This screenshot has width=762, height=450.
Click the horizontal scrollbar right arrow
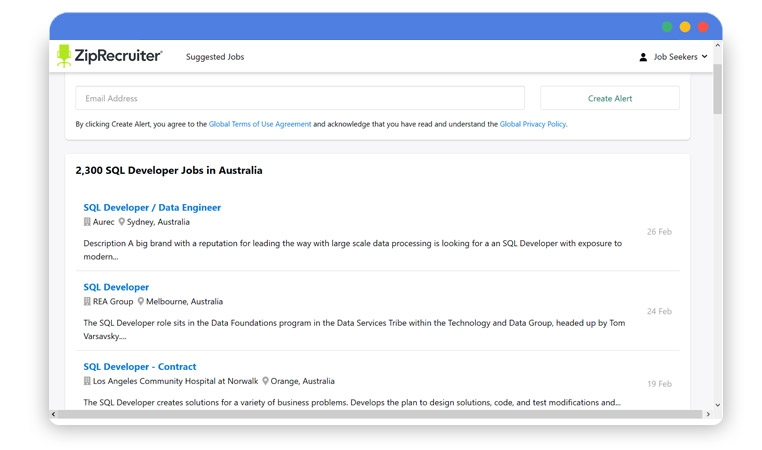[708, 413]
